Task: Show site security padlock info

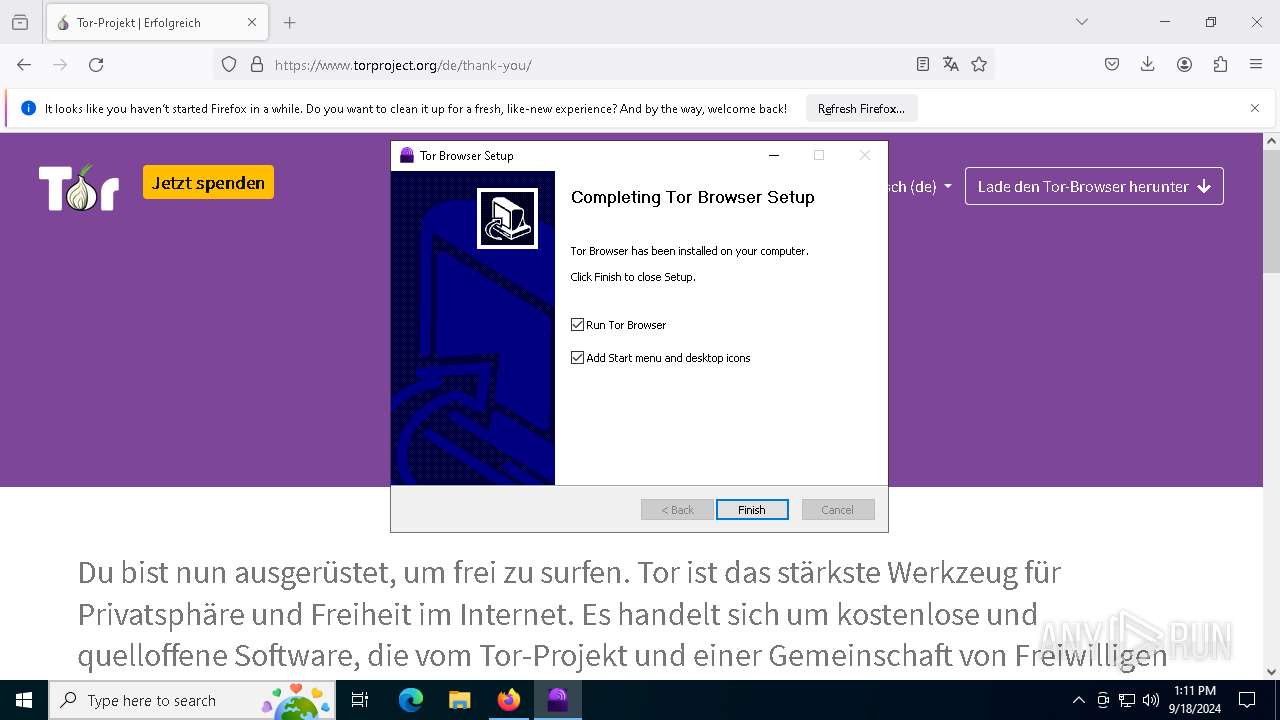Action: click(x=257, y=64)
